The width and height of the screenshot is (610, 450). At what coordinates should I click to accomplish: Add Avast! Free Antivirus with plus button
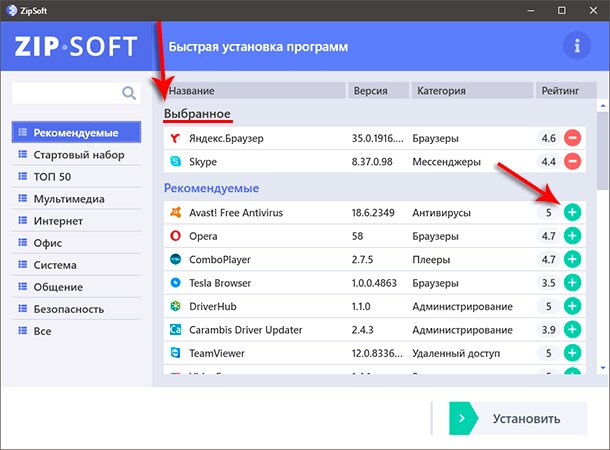572,212
